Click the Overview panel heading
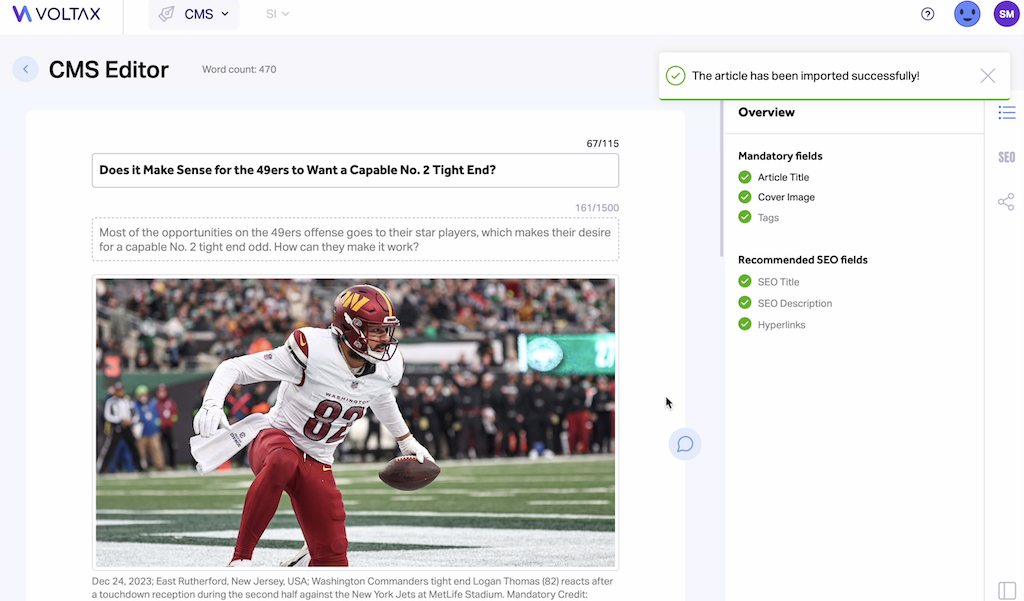Screen dimensions: 1024x601 tap(766, 112)
